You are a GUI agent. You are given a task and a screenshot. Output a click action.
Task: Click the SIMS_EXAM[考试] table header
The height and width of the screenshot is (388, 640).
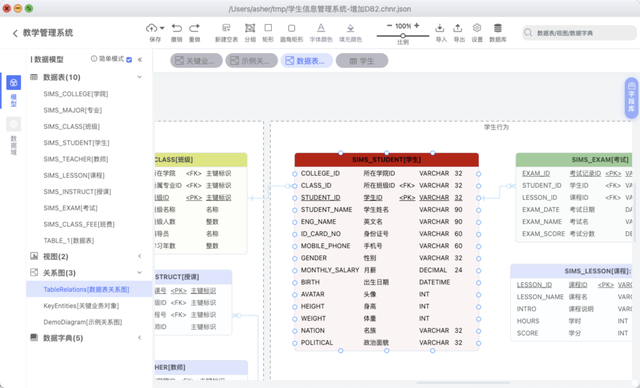coord(574,160)
